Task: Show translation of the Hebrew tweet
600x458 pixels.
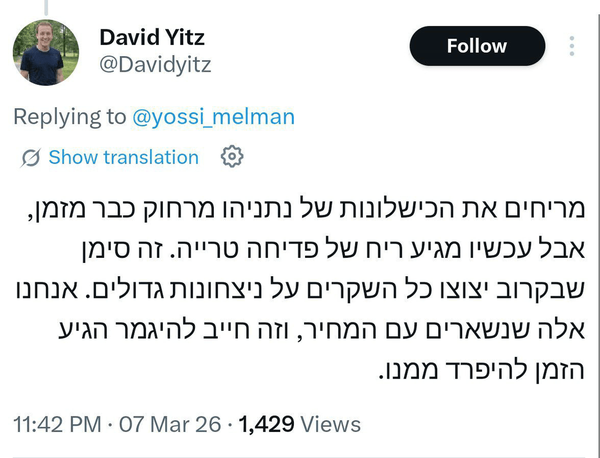Action: [x=123, y=157]
